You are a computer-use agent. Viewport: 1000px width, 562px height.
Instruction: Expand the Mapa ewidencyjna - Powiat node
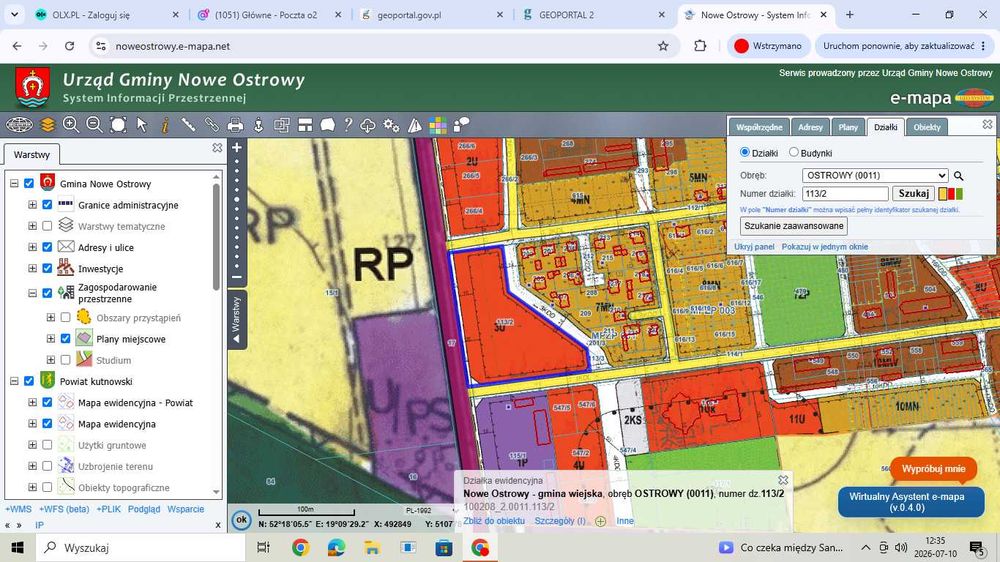click(x=33, y=403)
